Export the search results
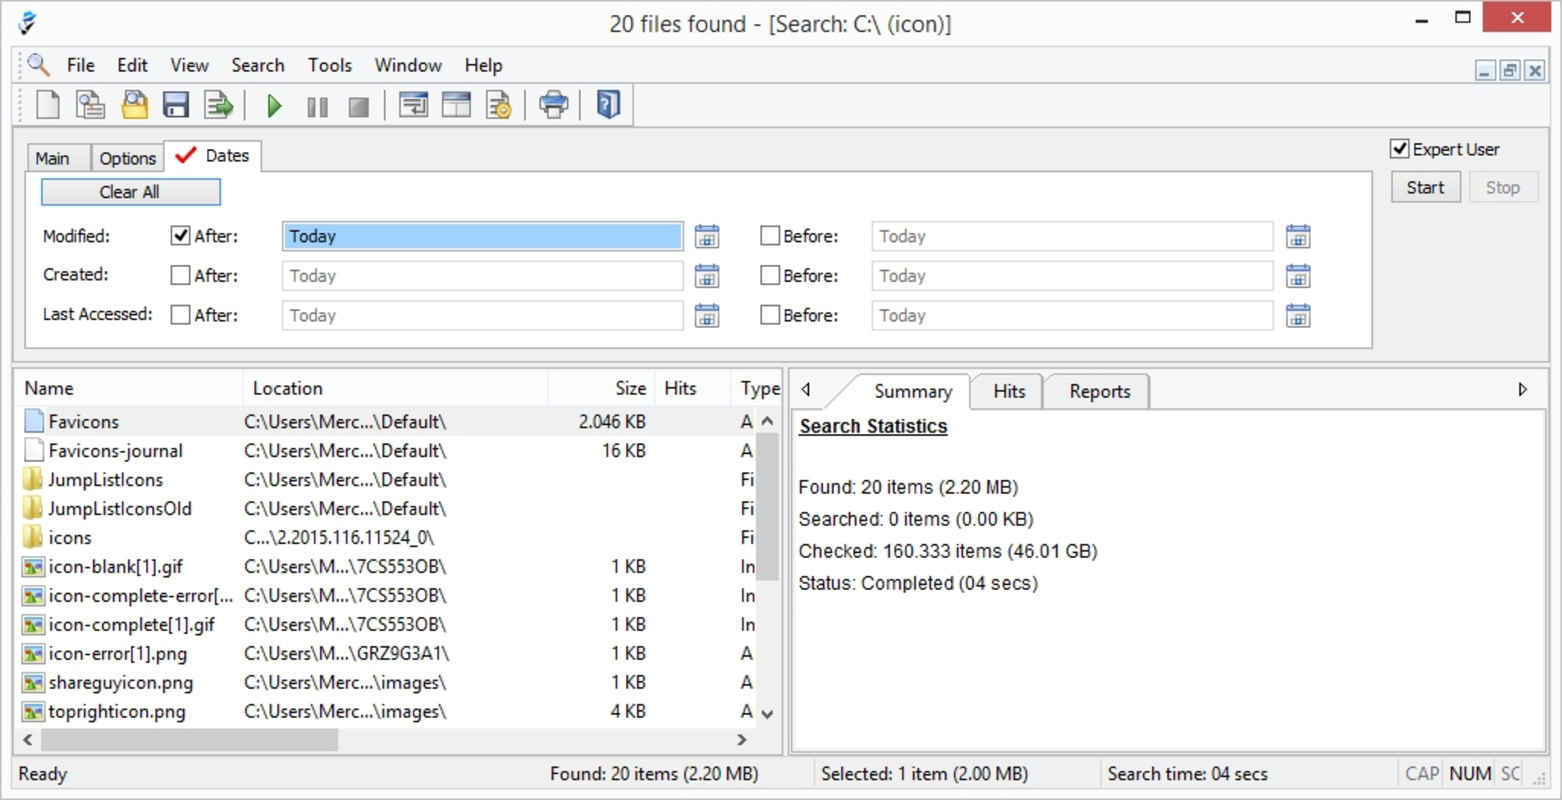The image size is (1562, 800). click(218, 105)
